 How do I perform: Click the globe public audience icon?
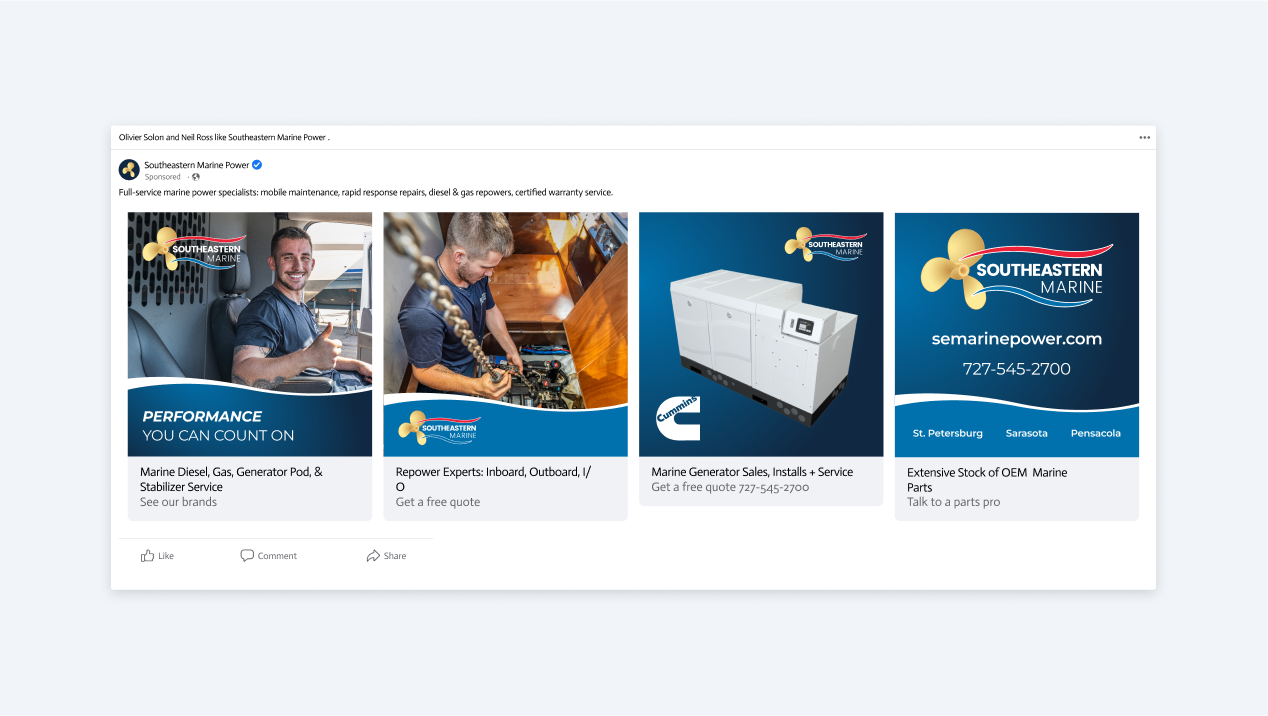coord(196,177)
